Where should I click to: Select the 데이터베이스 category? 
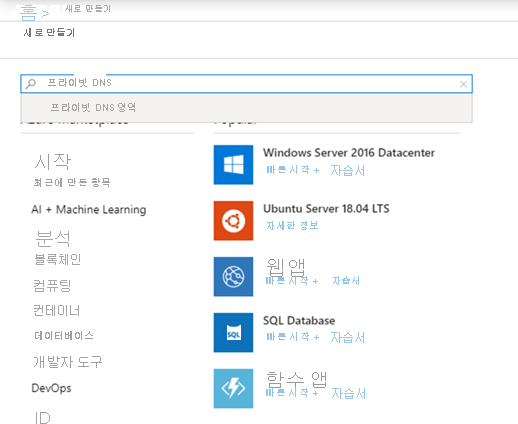click(x=64, y=335)
